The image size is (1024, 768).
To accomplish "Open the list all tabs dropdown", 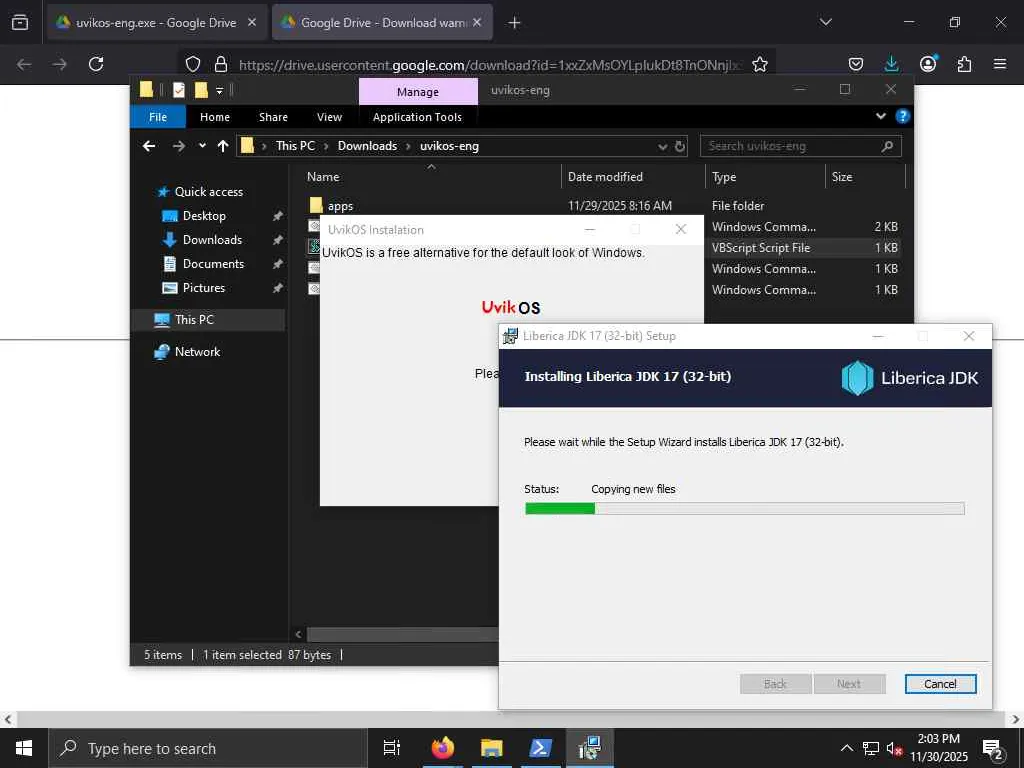I will point(825,22).
